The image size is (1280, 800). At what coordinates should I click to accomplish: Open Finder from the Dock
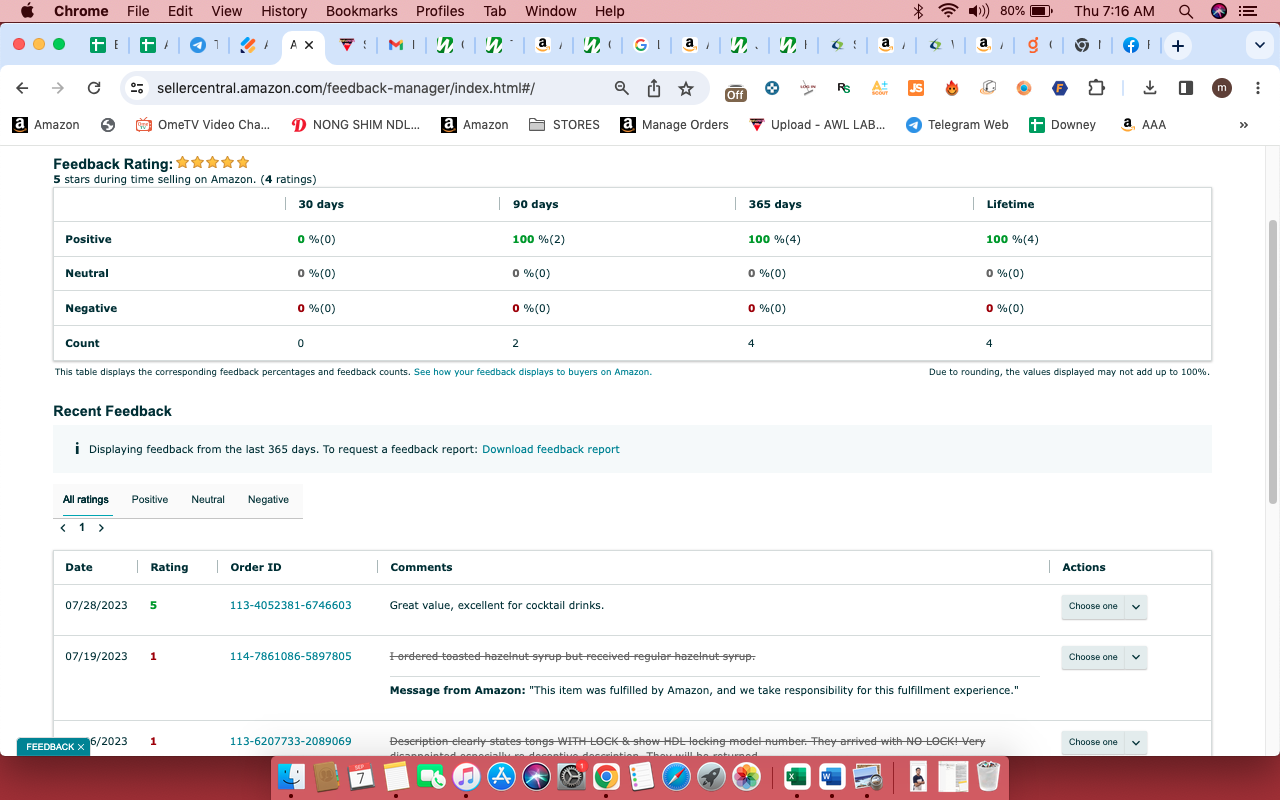click(291, 776)
